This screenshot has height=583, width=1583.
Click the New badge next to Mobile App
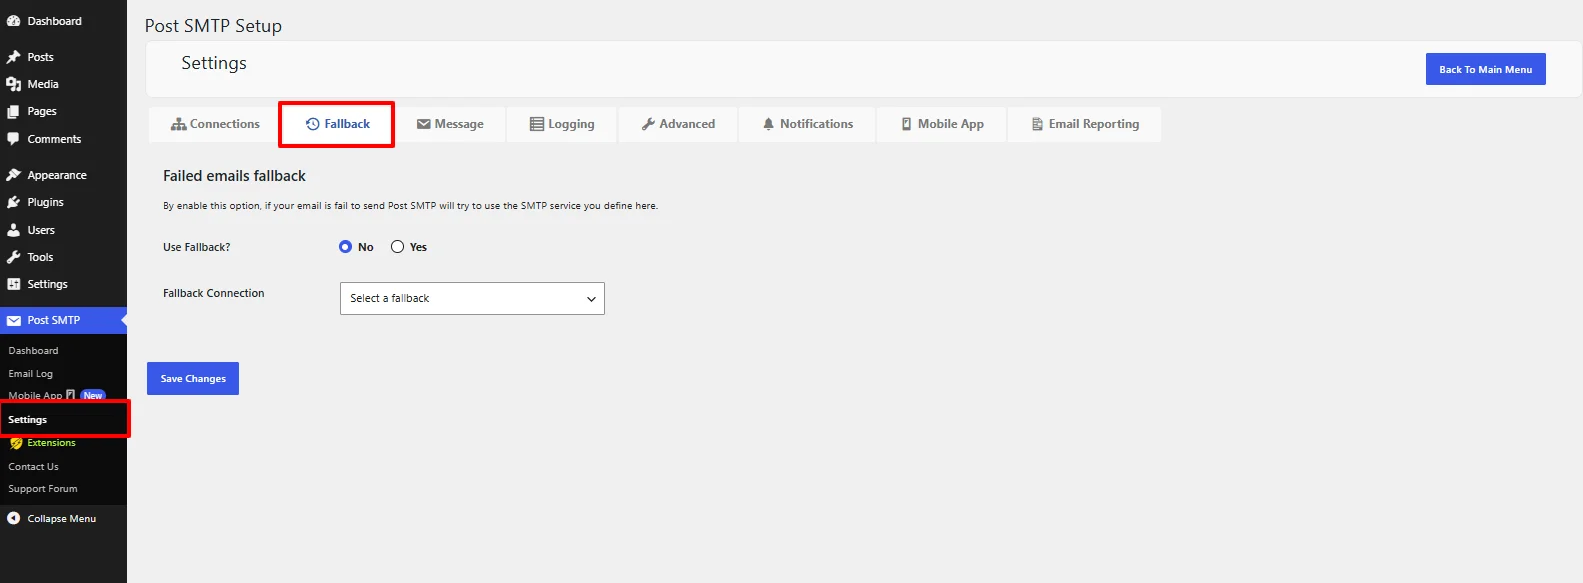93,395
